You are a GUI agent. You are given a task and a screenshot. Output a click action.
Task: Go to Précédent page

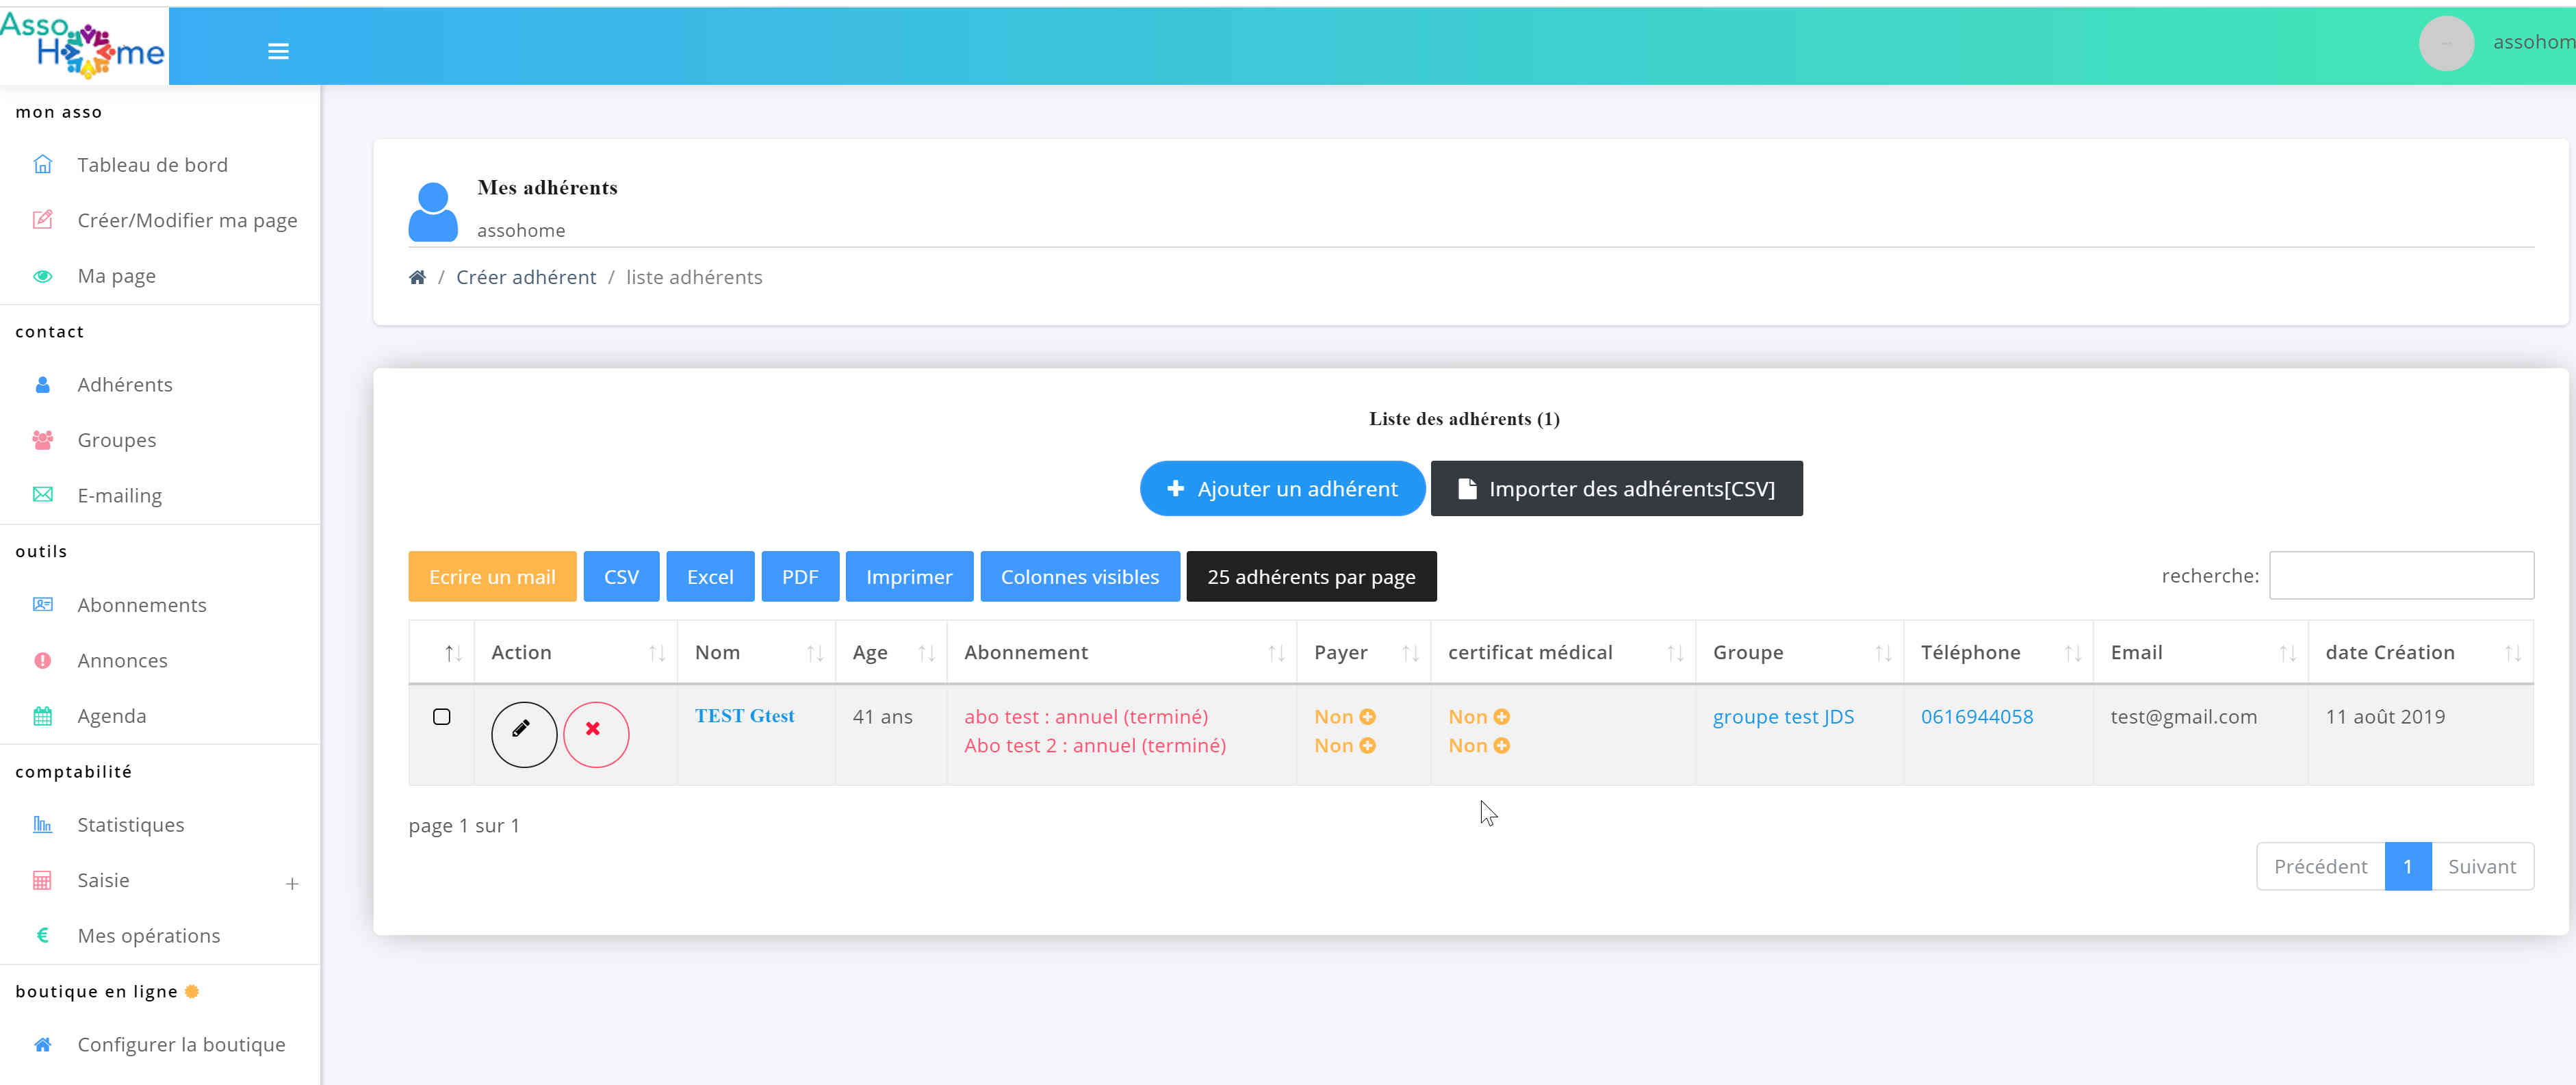pos(2320,866)
